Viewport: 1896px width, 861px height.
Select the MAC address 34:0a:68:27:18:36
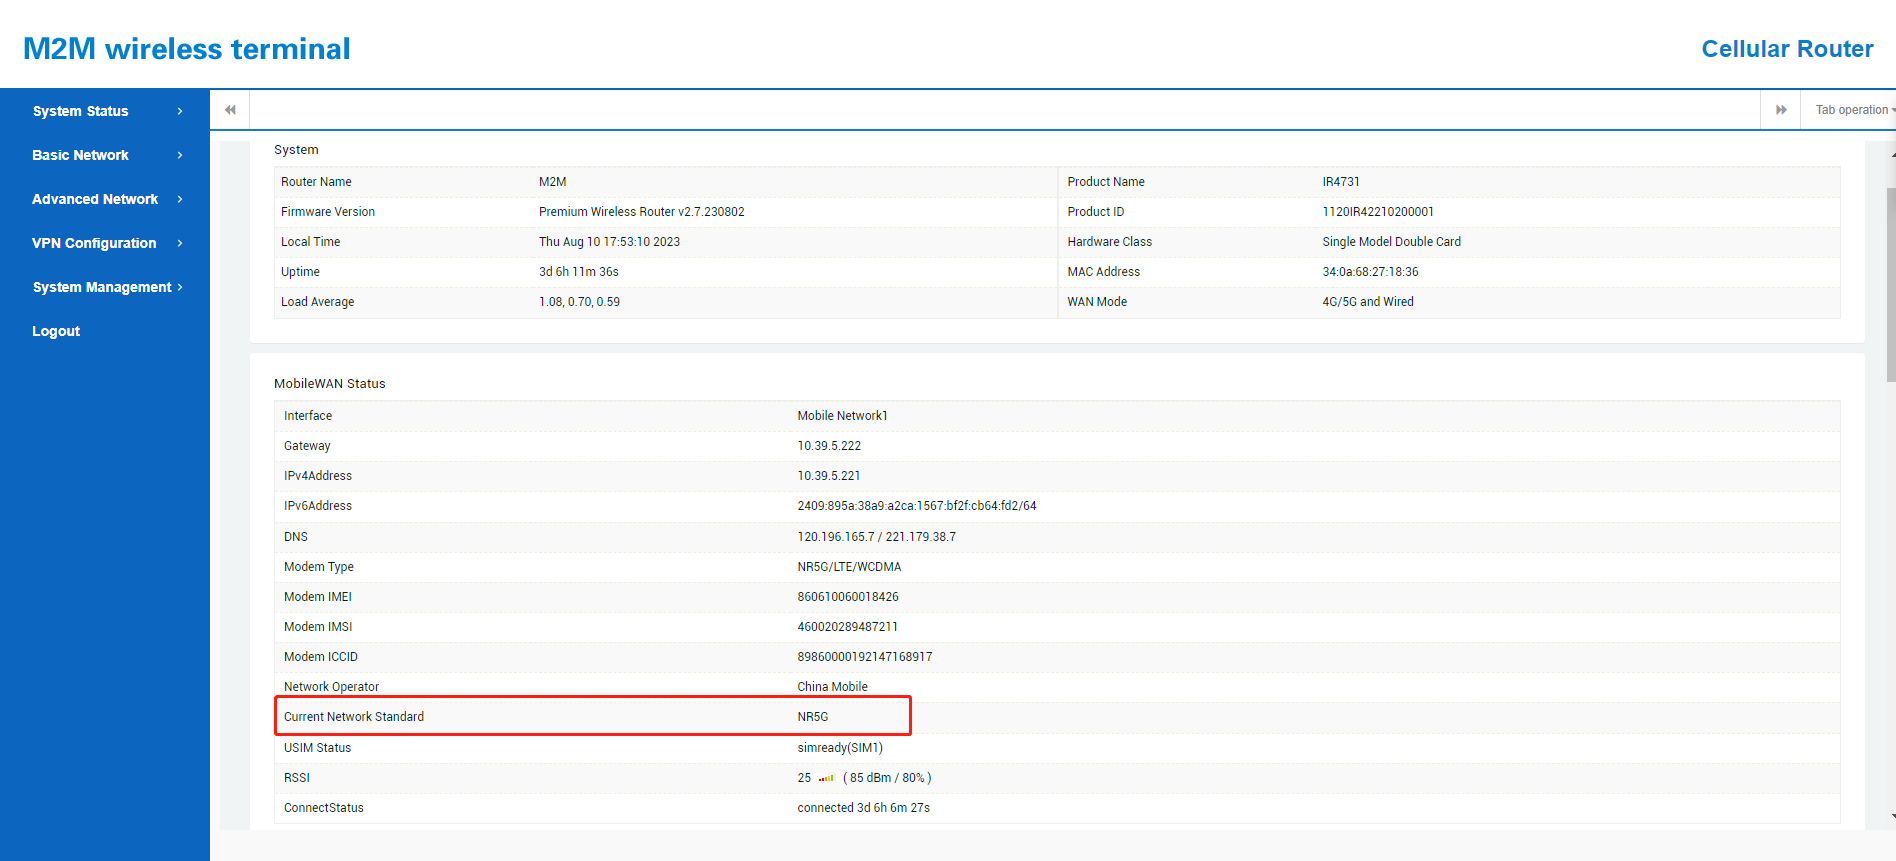pos(1370,272)
